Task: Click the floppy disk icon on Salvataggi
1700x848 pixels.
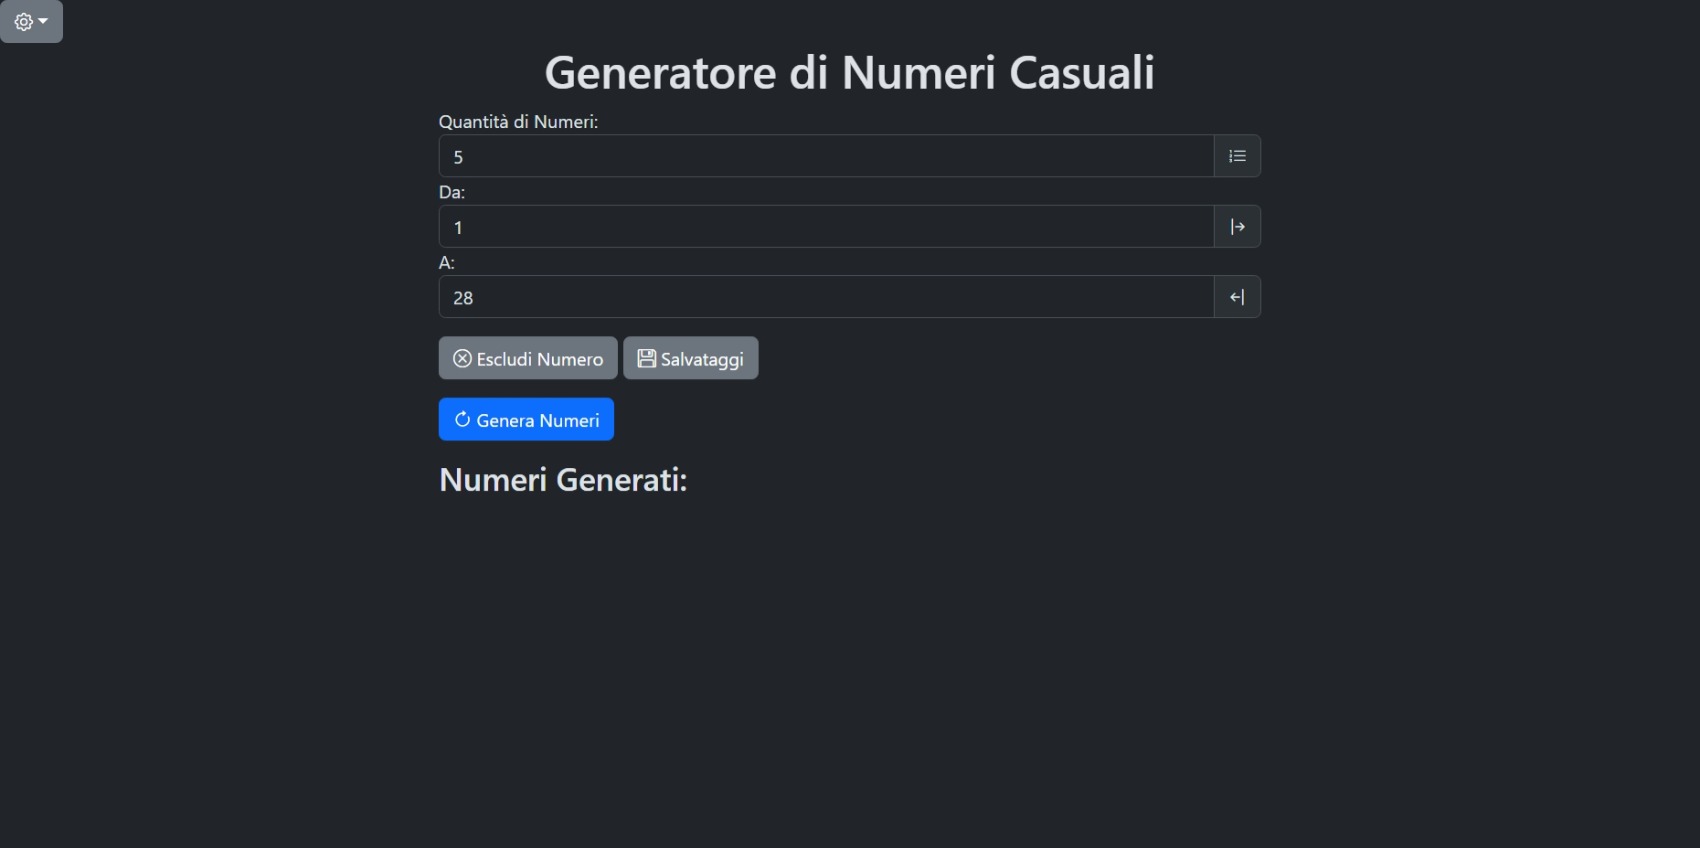Action: [647, 359]
